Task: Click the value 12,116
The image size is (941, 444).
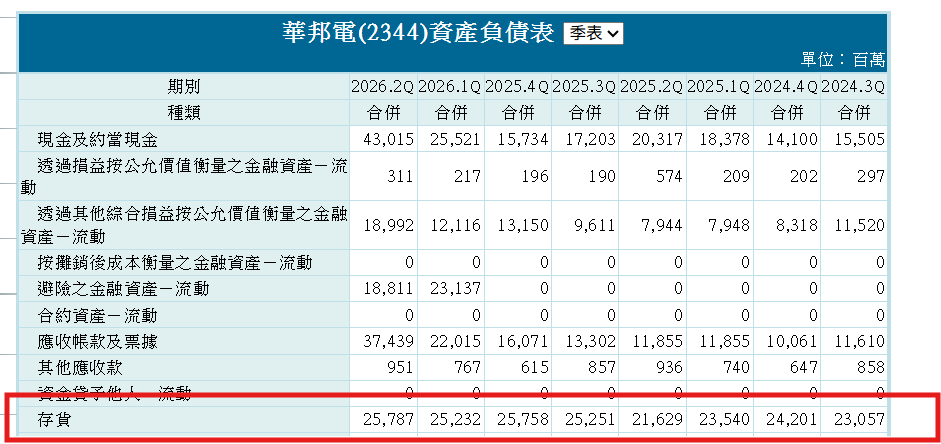Action: click(455, 226)
